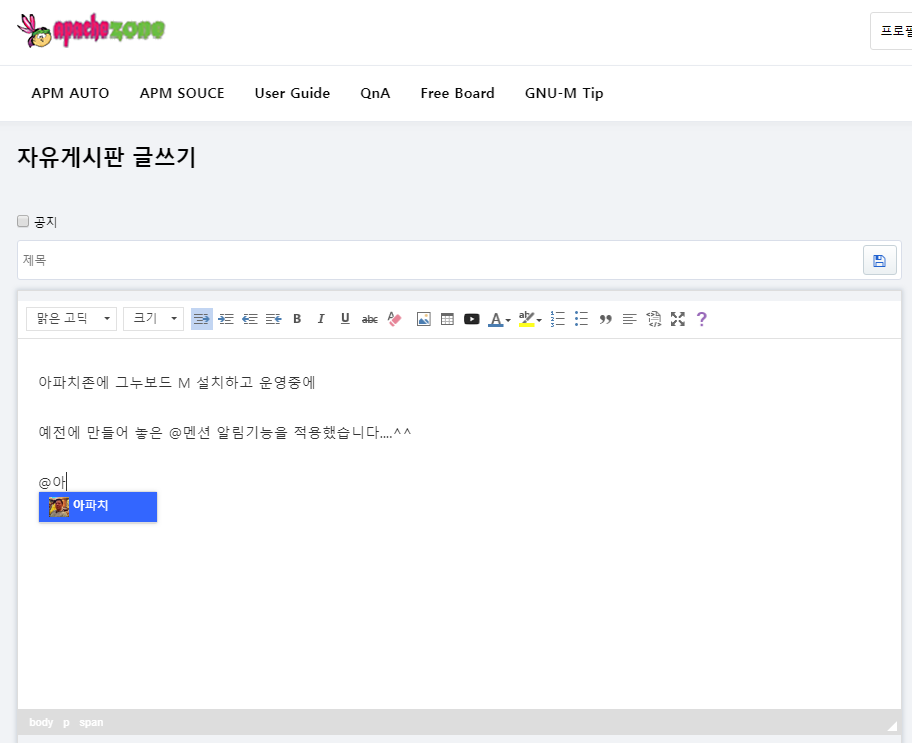Viewport: 912px width, 743px height.
Task: Check the 공지 notice checkbox
Action: click(23, 221)
